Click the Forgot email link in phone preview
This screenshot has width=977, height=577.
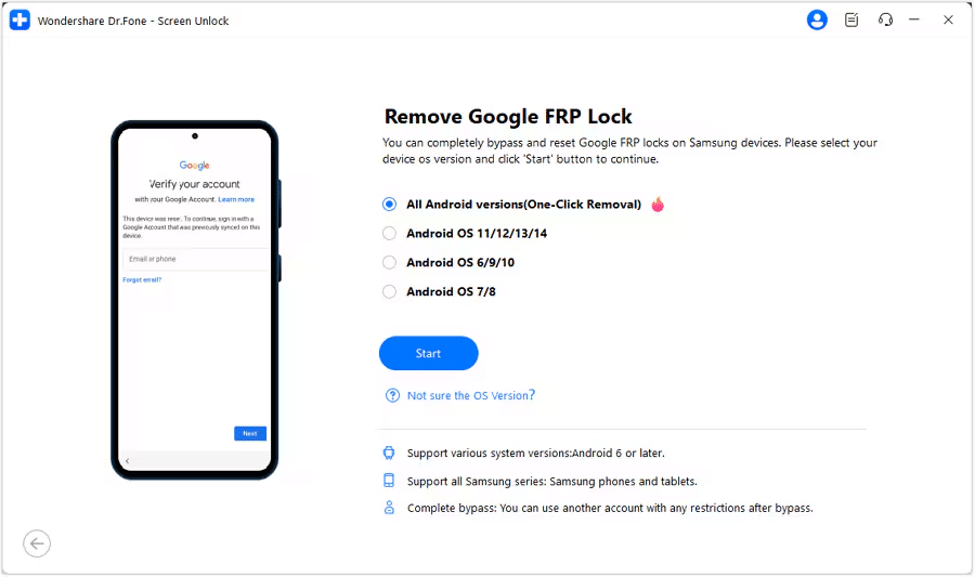[x=142, y=279]
